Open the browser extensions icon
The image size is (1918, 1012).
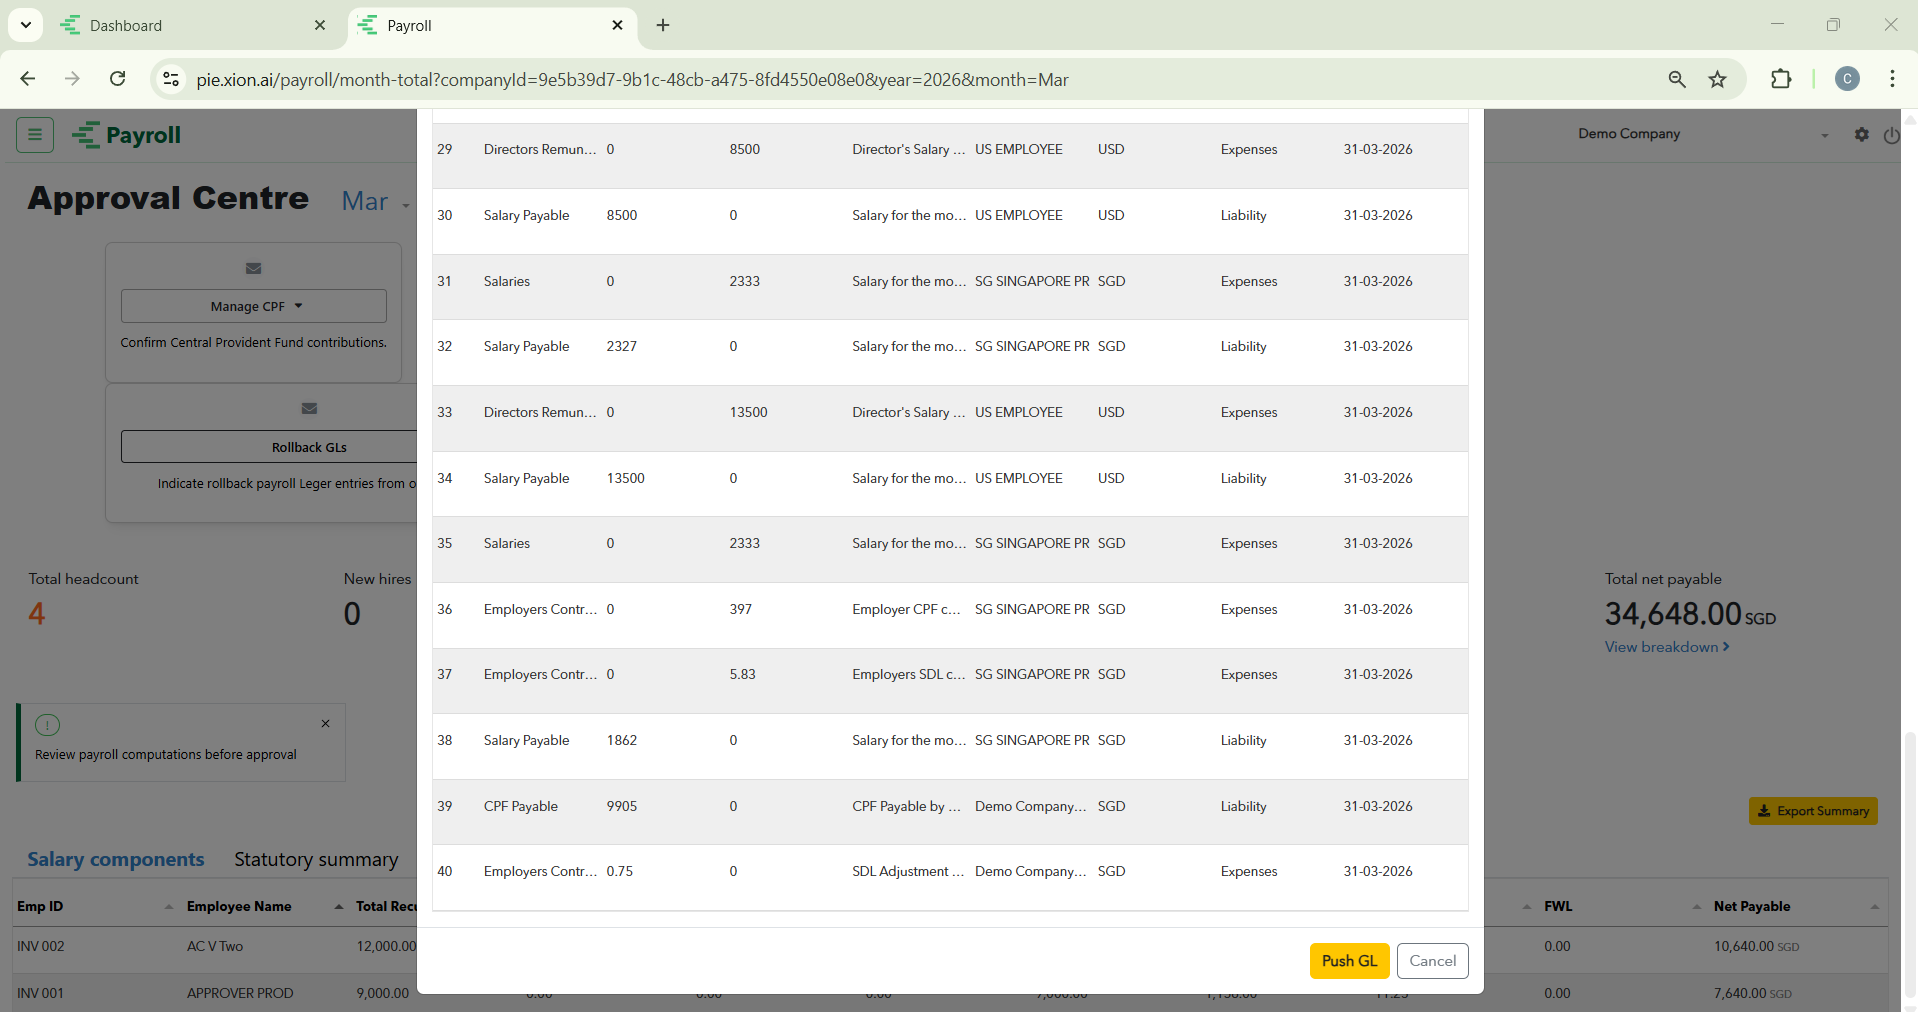coord(1780,80)
